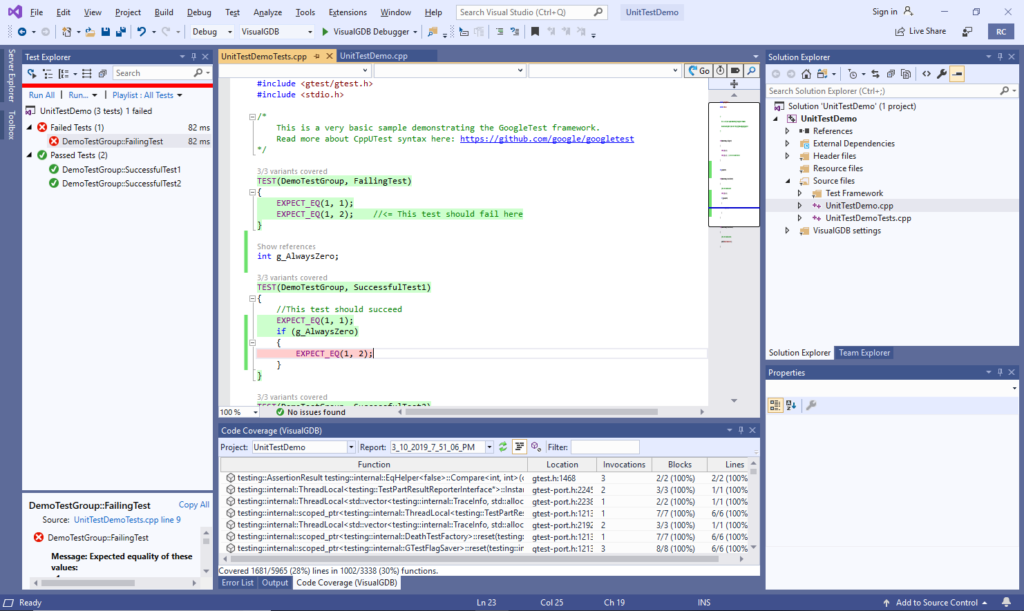Click Sync with Active Document icon
This screenshot has width=1024, height=611.
(874, 73)
